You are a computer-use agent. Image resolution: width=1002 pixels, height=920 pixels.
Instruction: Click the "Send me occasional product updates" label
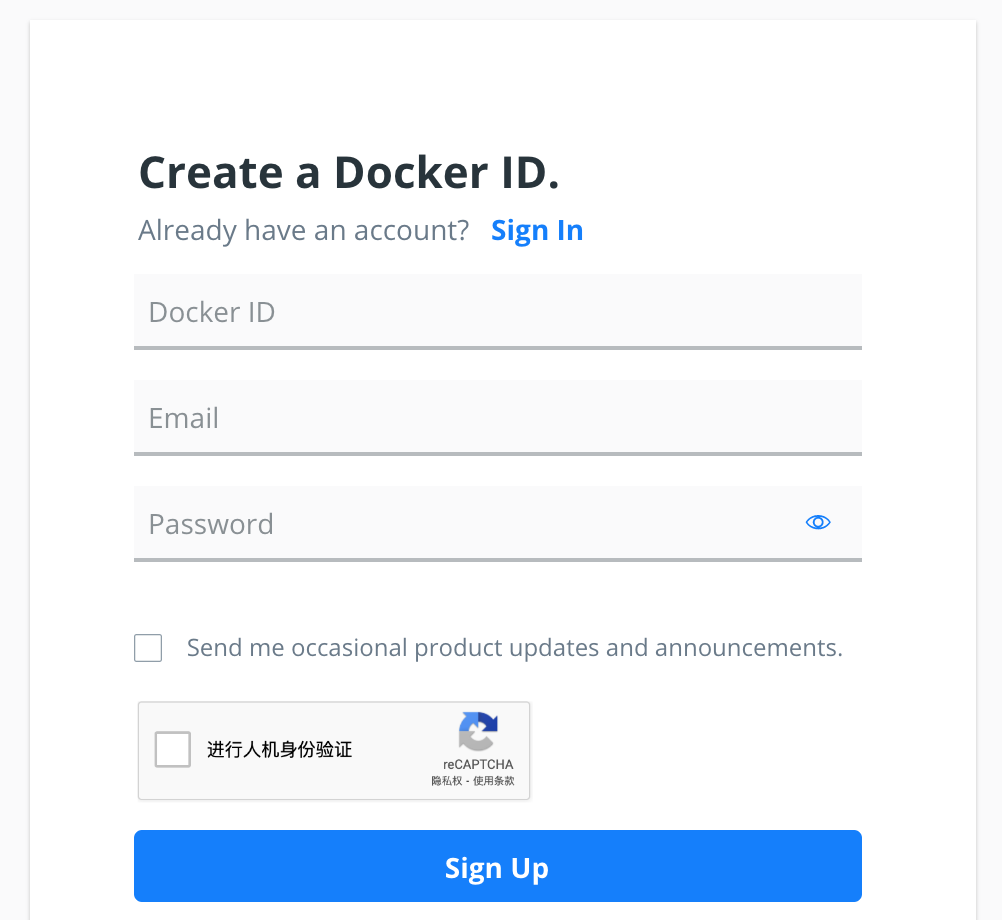[514, 648]
